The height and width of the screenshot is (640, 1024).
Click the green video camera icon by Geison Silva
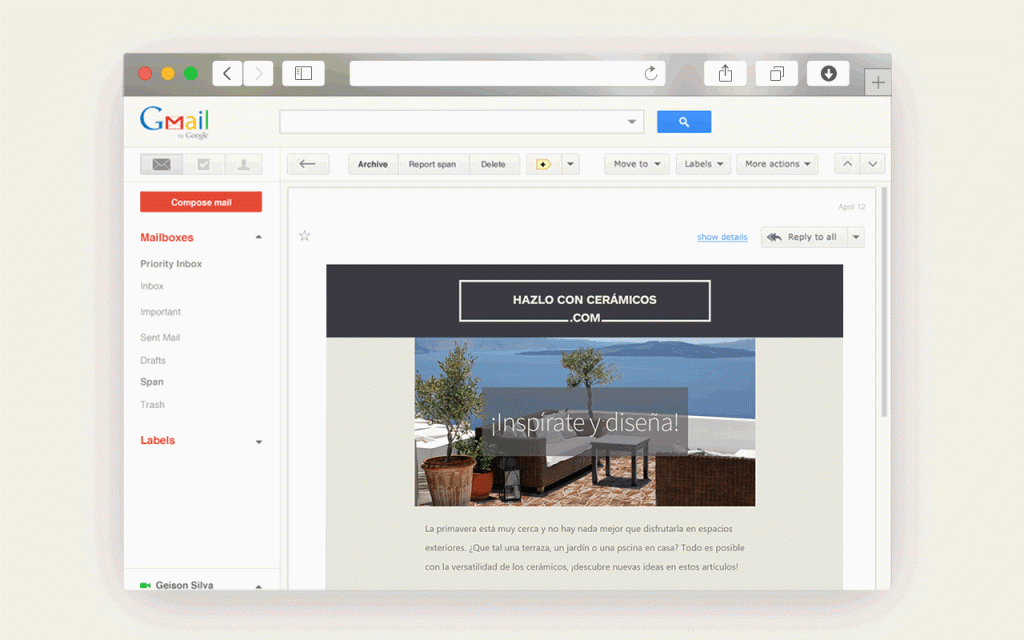(x=145, y=585)
